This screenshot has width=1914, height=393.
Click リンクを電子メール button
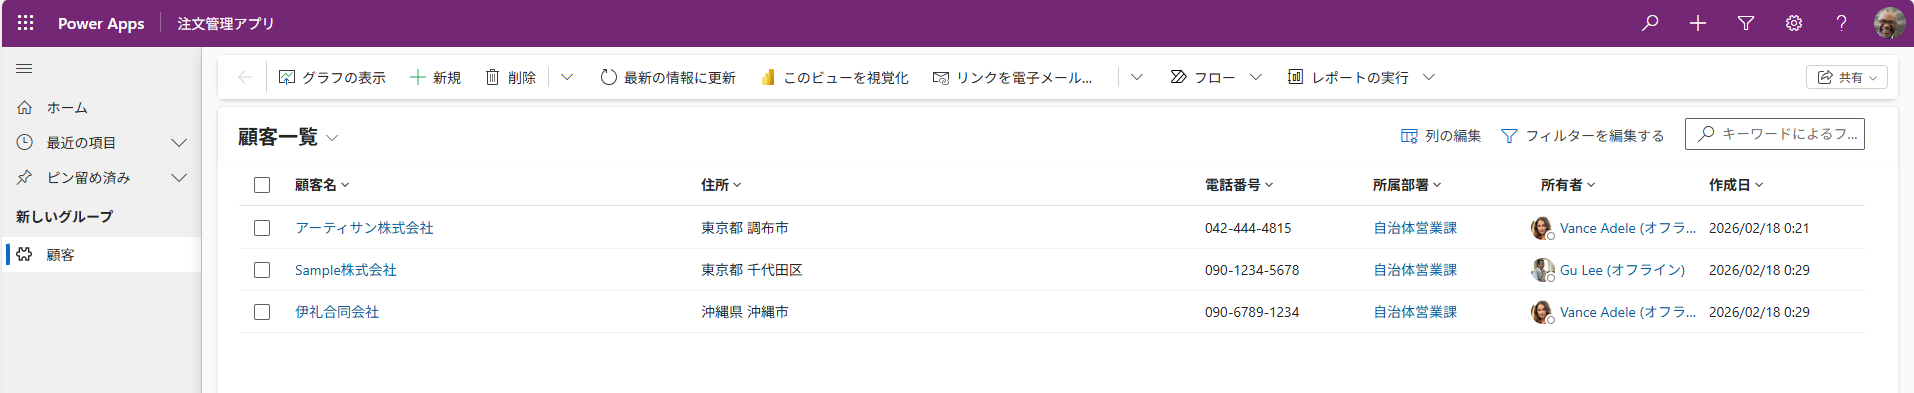click(x=1012, y=77)
